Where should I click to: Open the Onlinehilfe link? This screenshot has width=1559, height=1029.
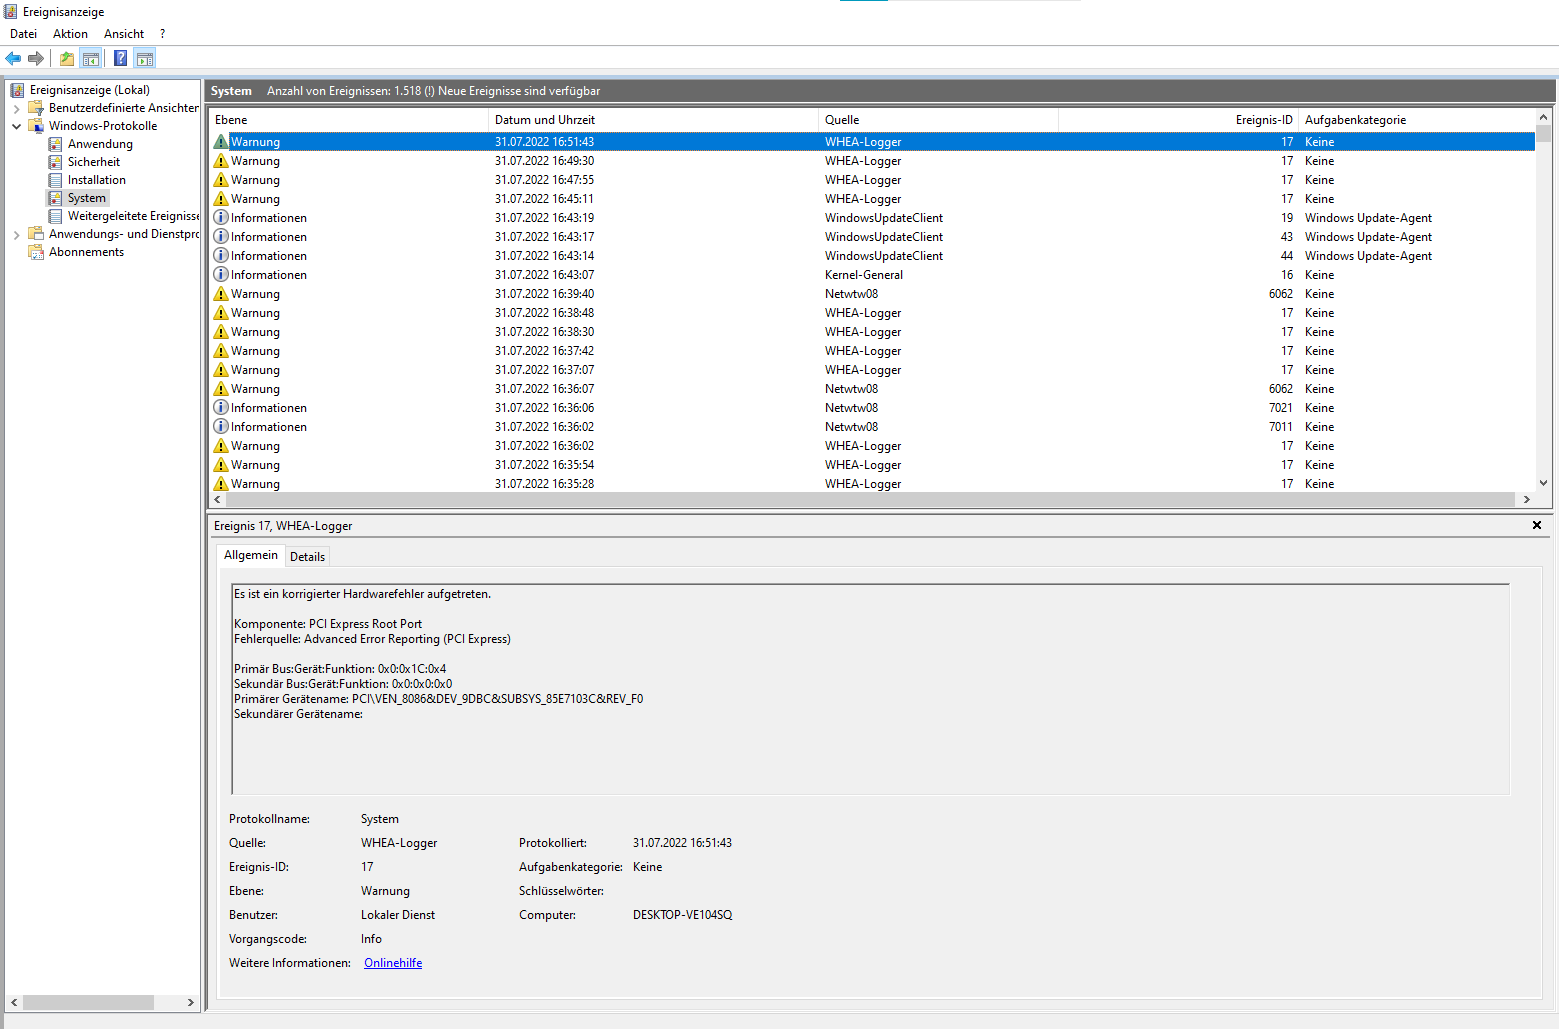[393, 963]
